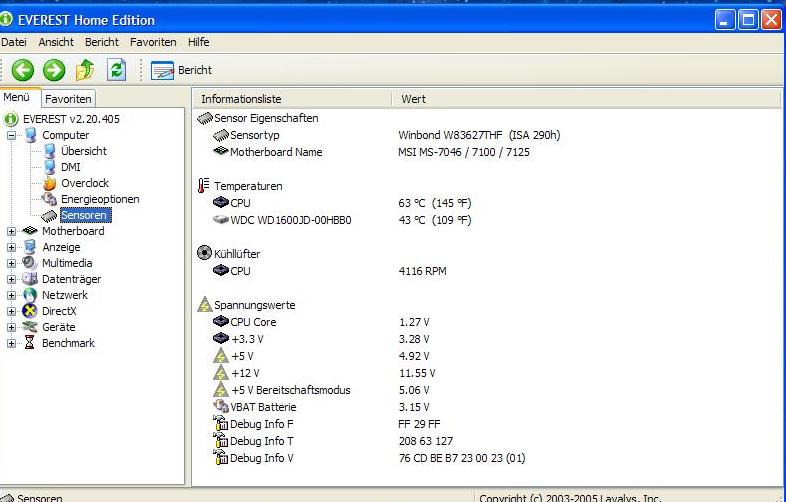The width and height of the screenshot is (786, 502).
Task: Open the Hilfe menu
Action: coord(199,42)
